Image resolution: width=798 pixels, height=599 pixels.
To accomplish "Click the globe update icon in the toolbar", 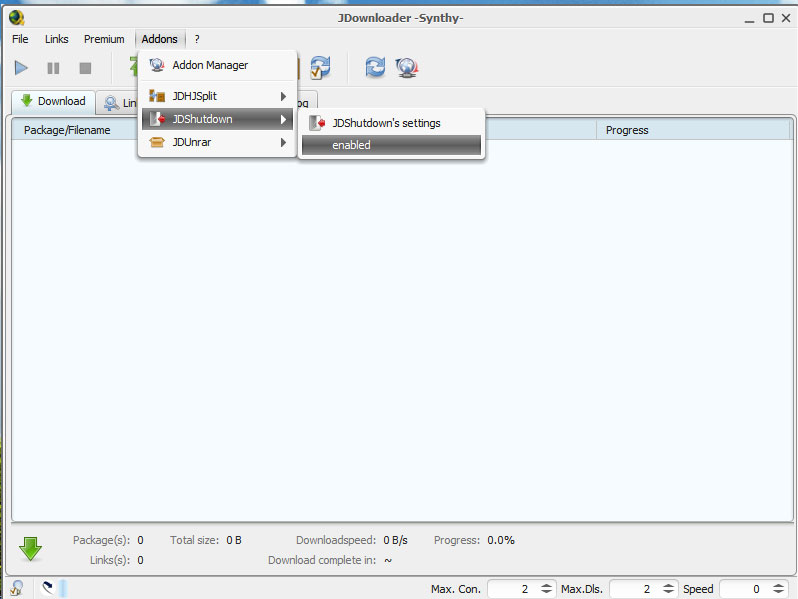I will coord(406,68).
